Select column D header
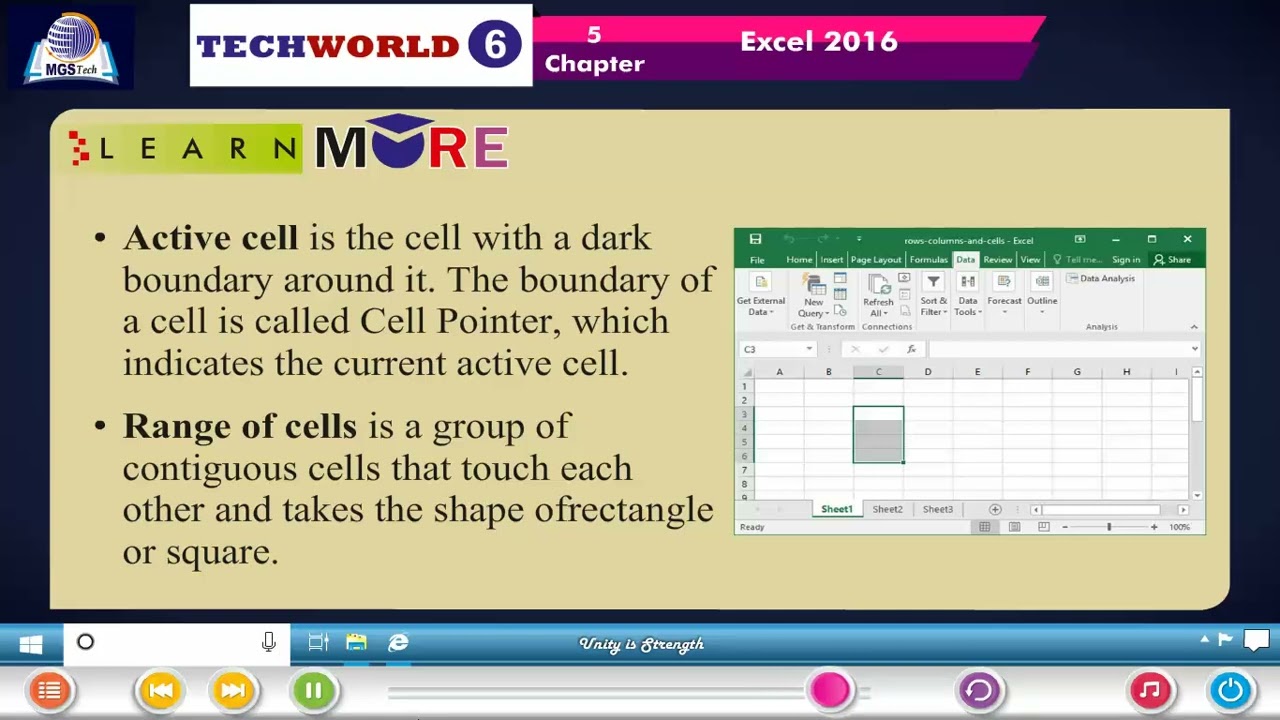The width and height of the screenshot is (1280, 720). (927, 372)
